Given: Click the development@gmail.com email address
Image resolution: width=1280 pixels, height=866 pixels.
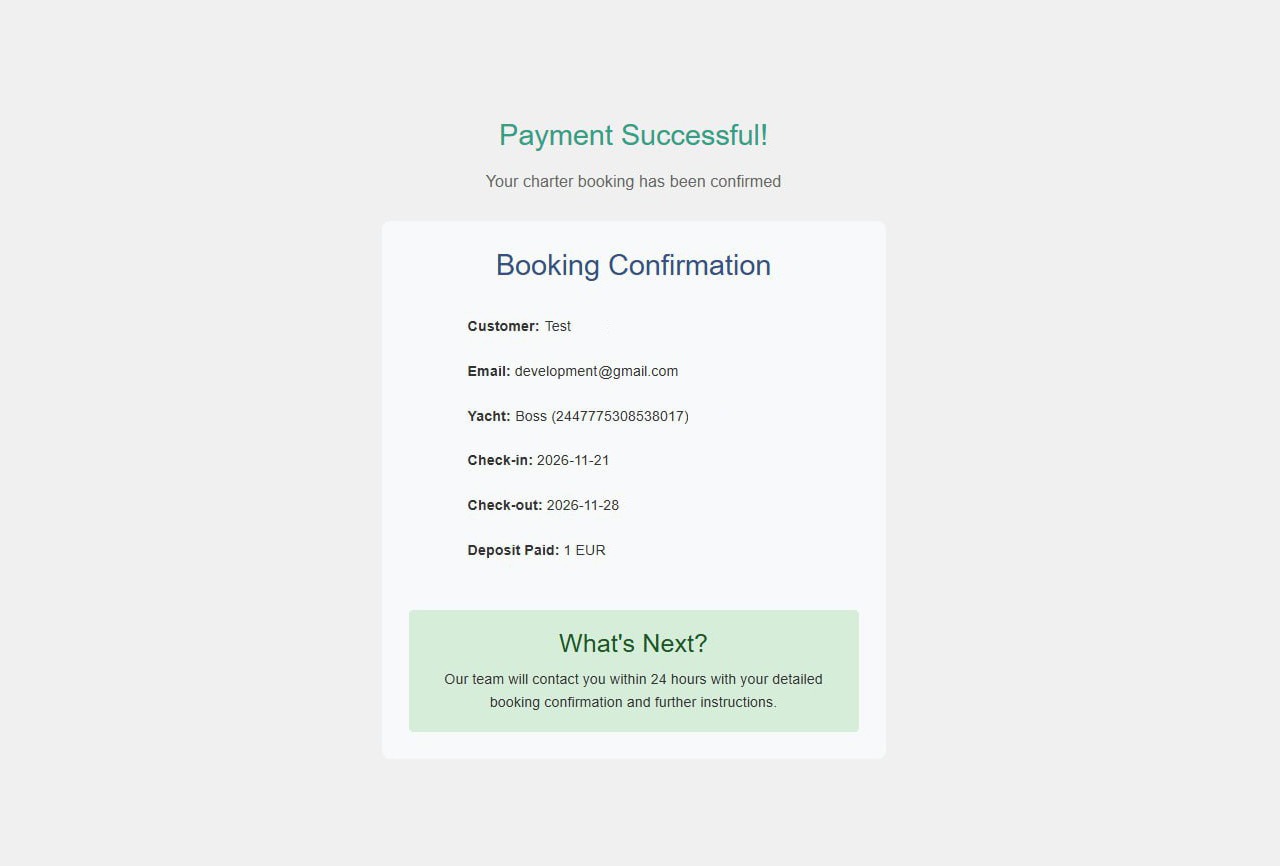Looking at the screenshot, I should click(x=596, y=371).
